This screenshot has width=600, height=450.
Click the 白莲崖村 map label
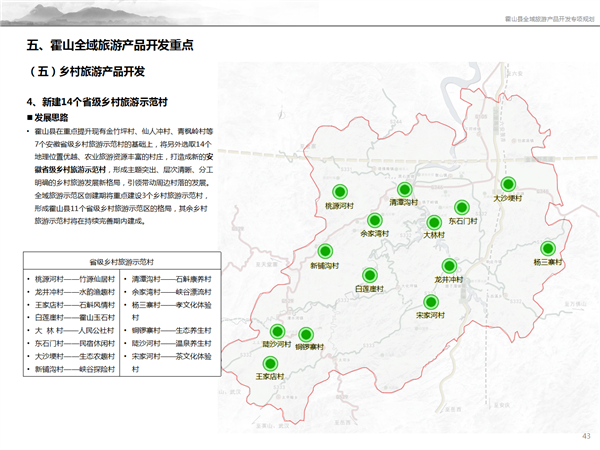369,289
